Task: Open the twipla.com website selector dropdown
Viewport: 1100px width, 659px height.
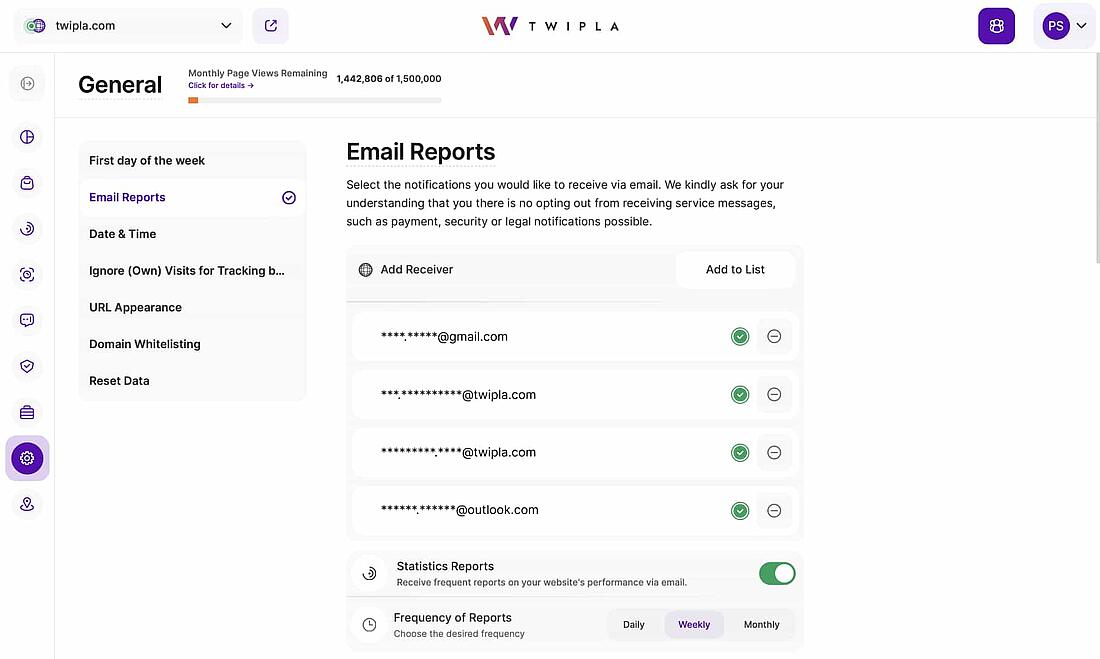Action: (x=128, y=26)
